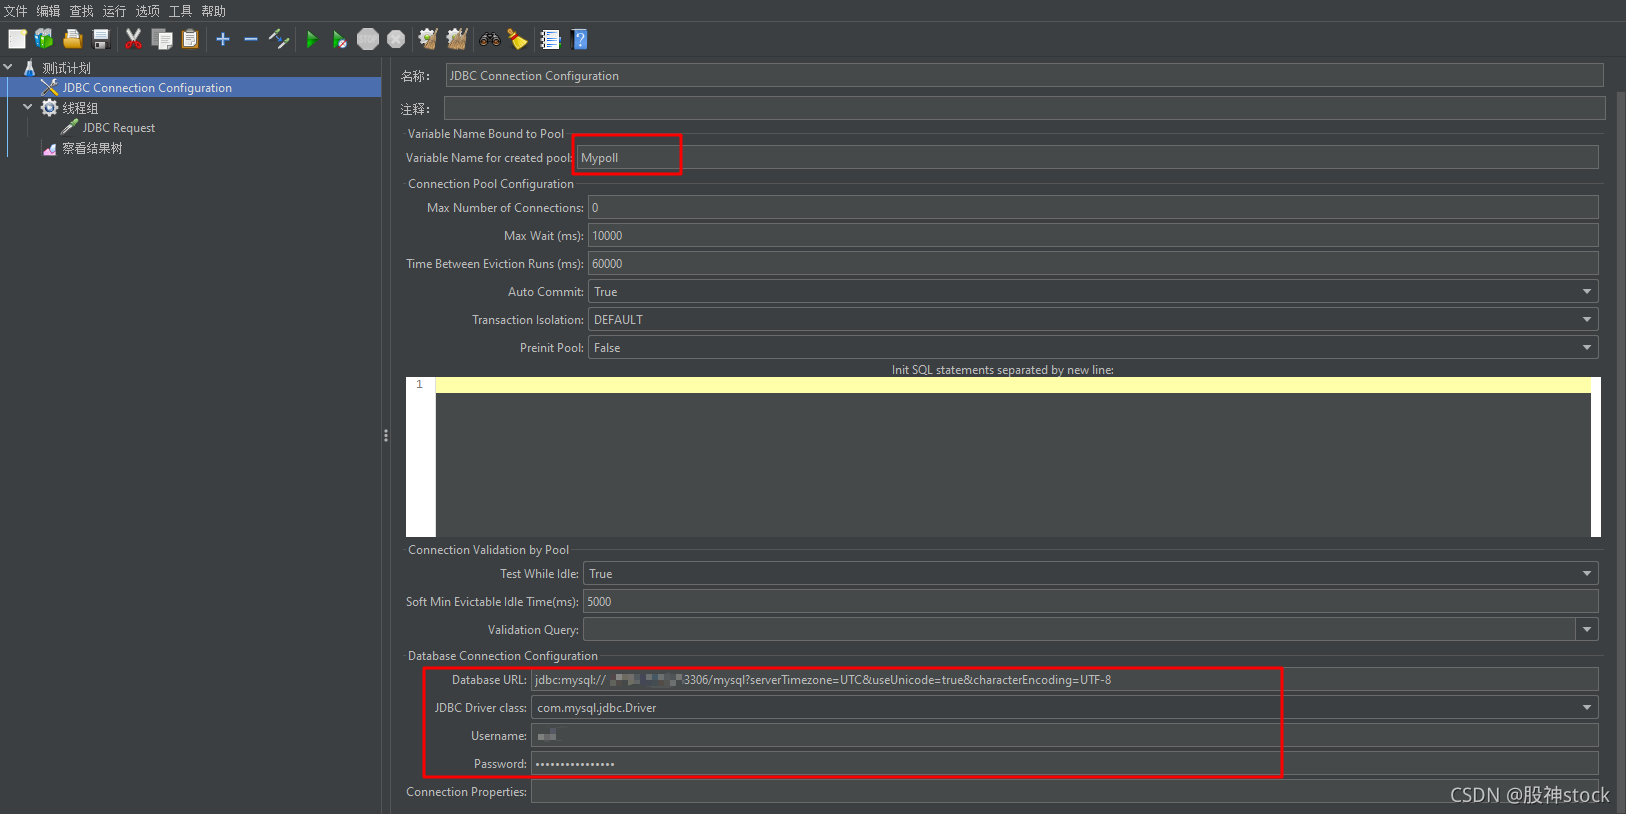
Task: Cut the selected element
Action: pyautogui.click(x=133, y=39)
